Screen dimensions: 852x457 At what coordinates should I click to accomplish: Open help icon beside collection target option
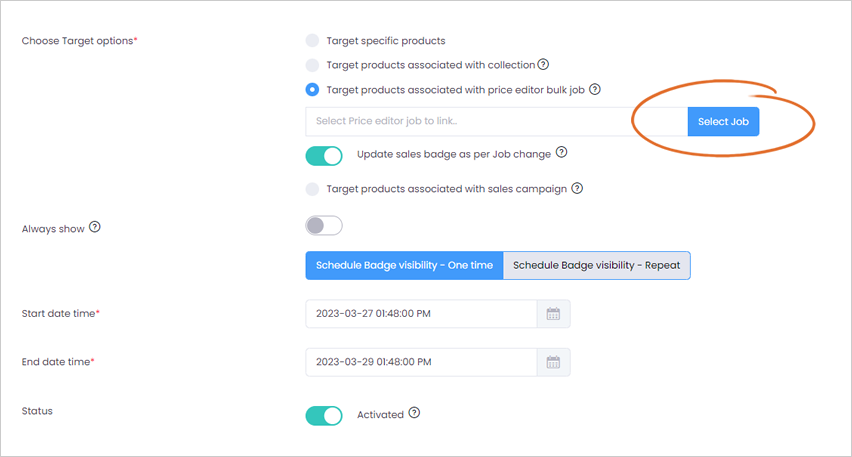point(543,65)
